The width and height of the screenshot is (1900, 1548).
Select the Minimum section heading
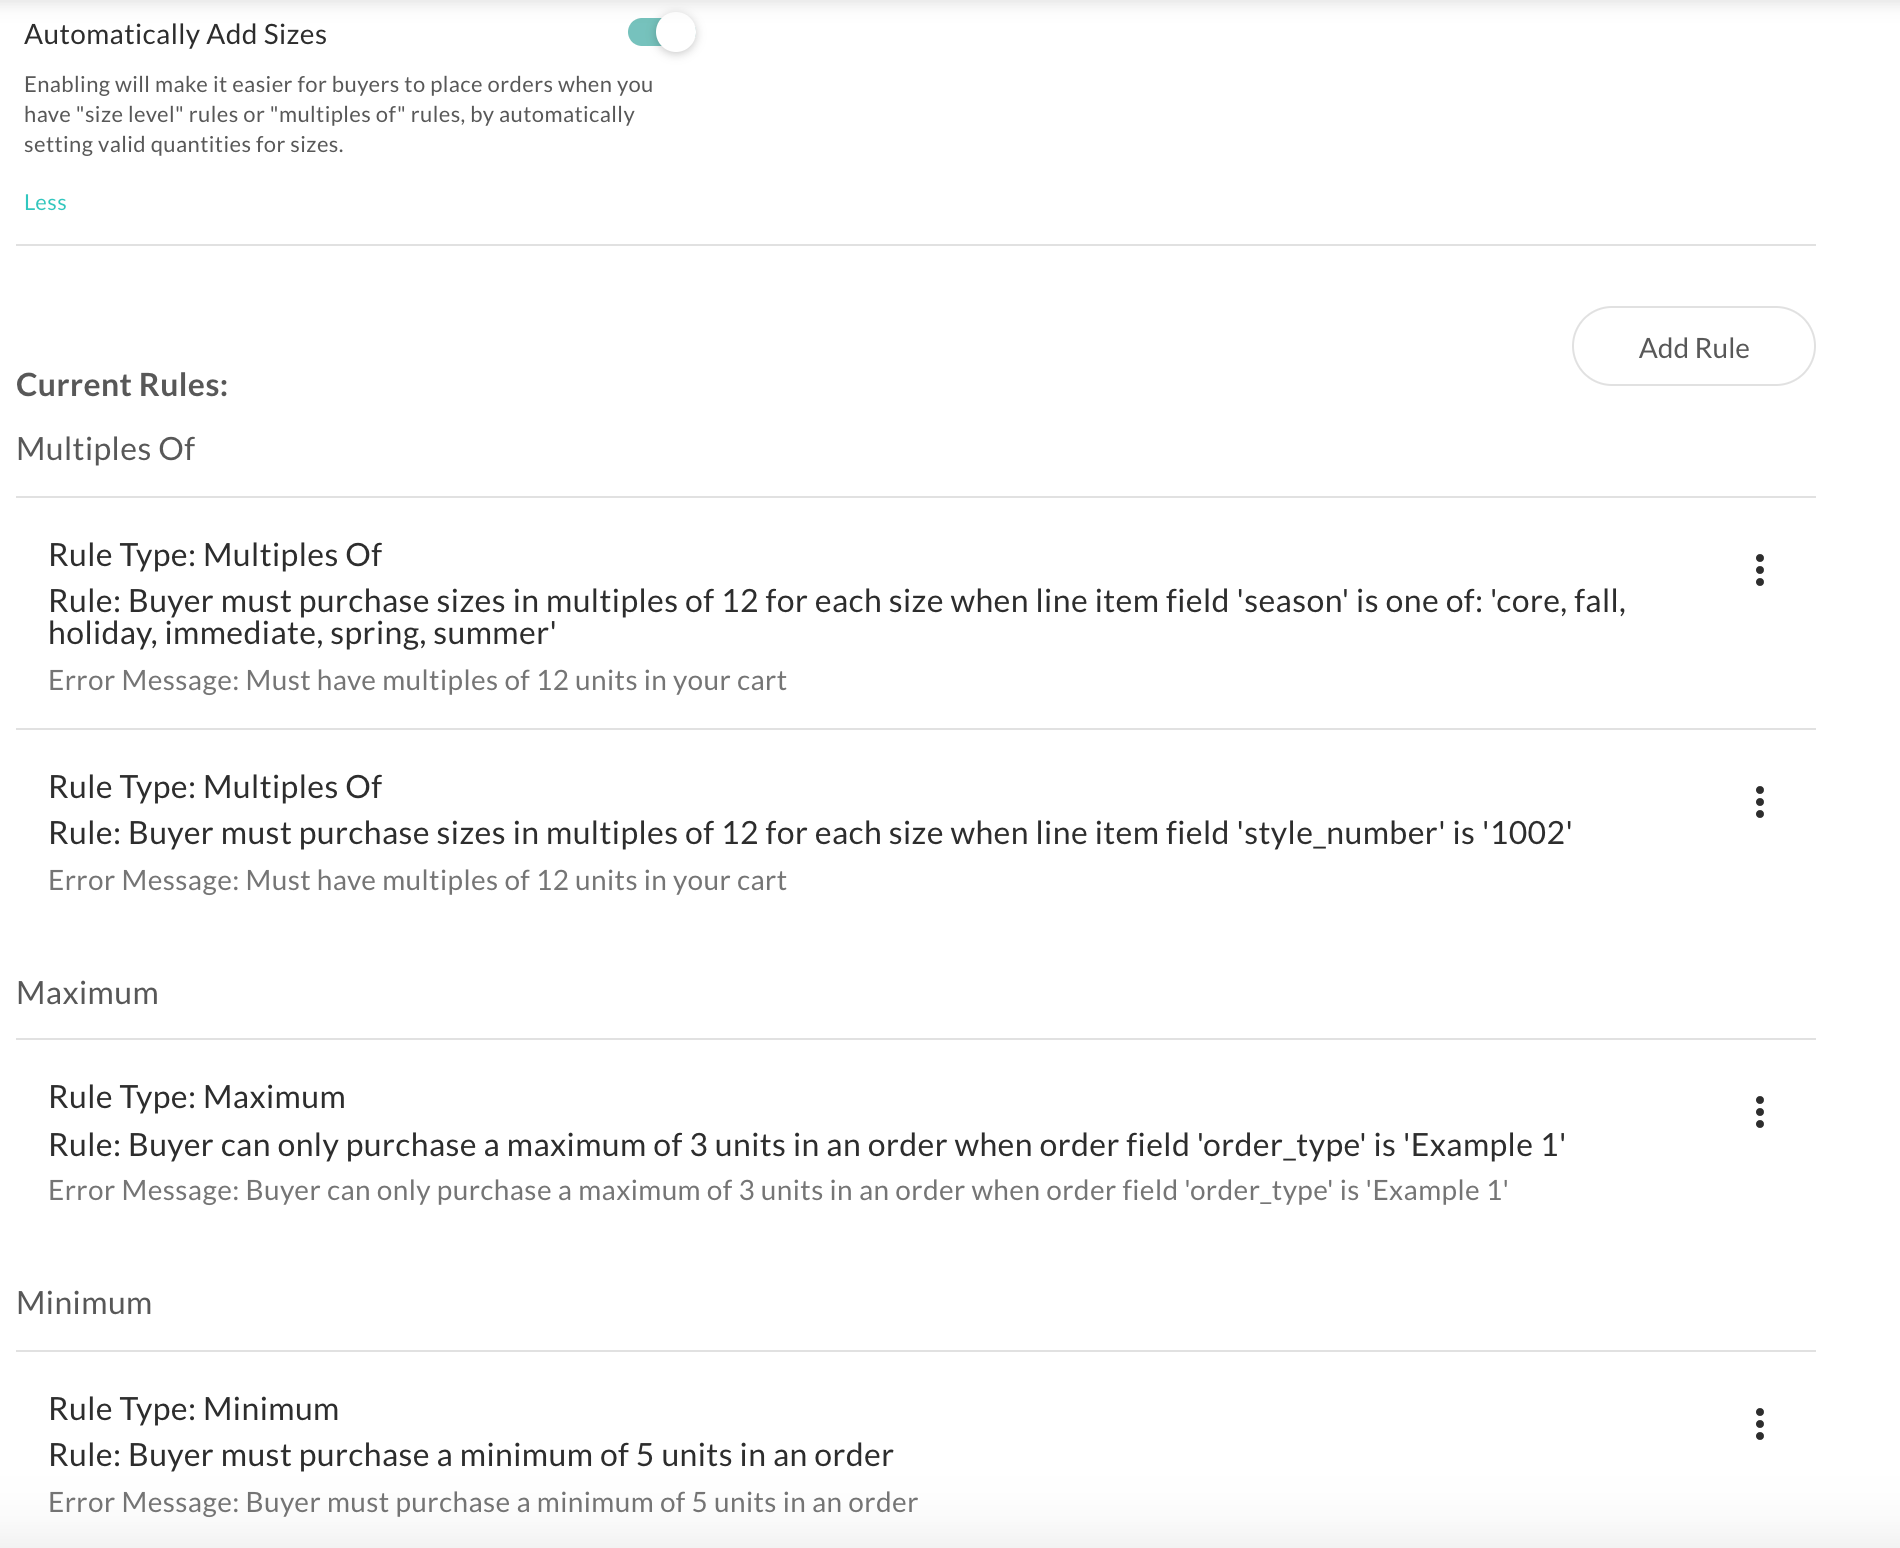coord(85,1303)
